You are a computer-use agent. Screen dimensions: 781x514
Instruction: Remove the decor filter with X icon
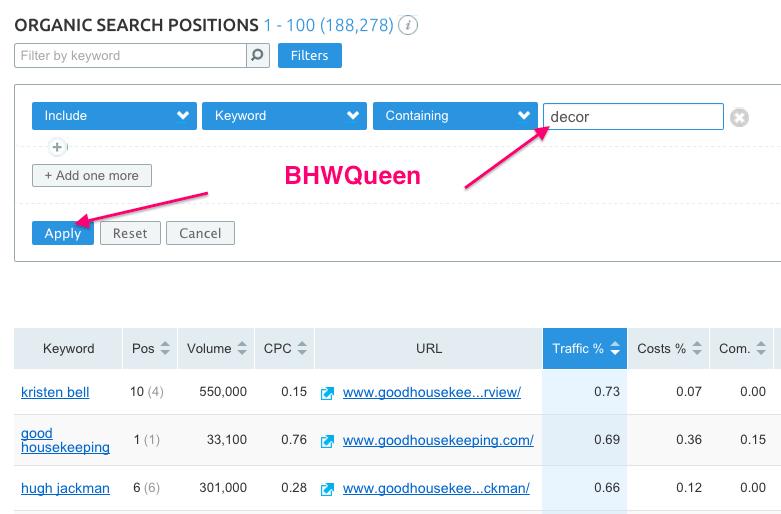[739, 117]
